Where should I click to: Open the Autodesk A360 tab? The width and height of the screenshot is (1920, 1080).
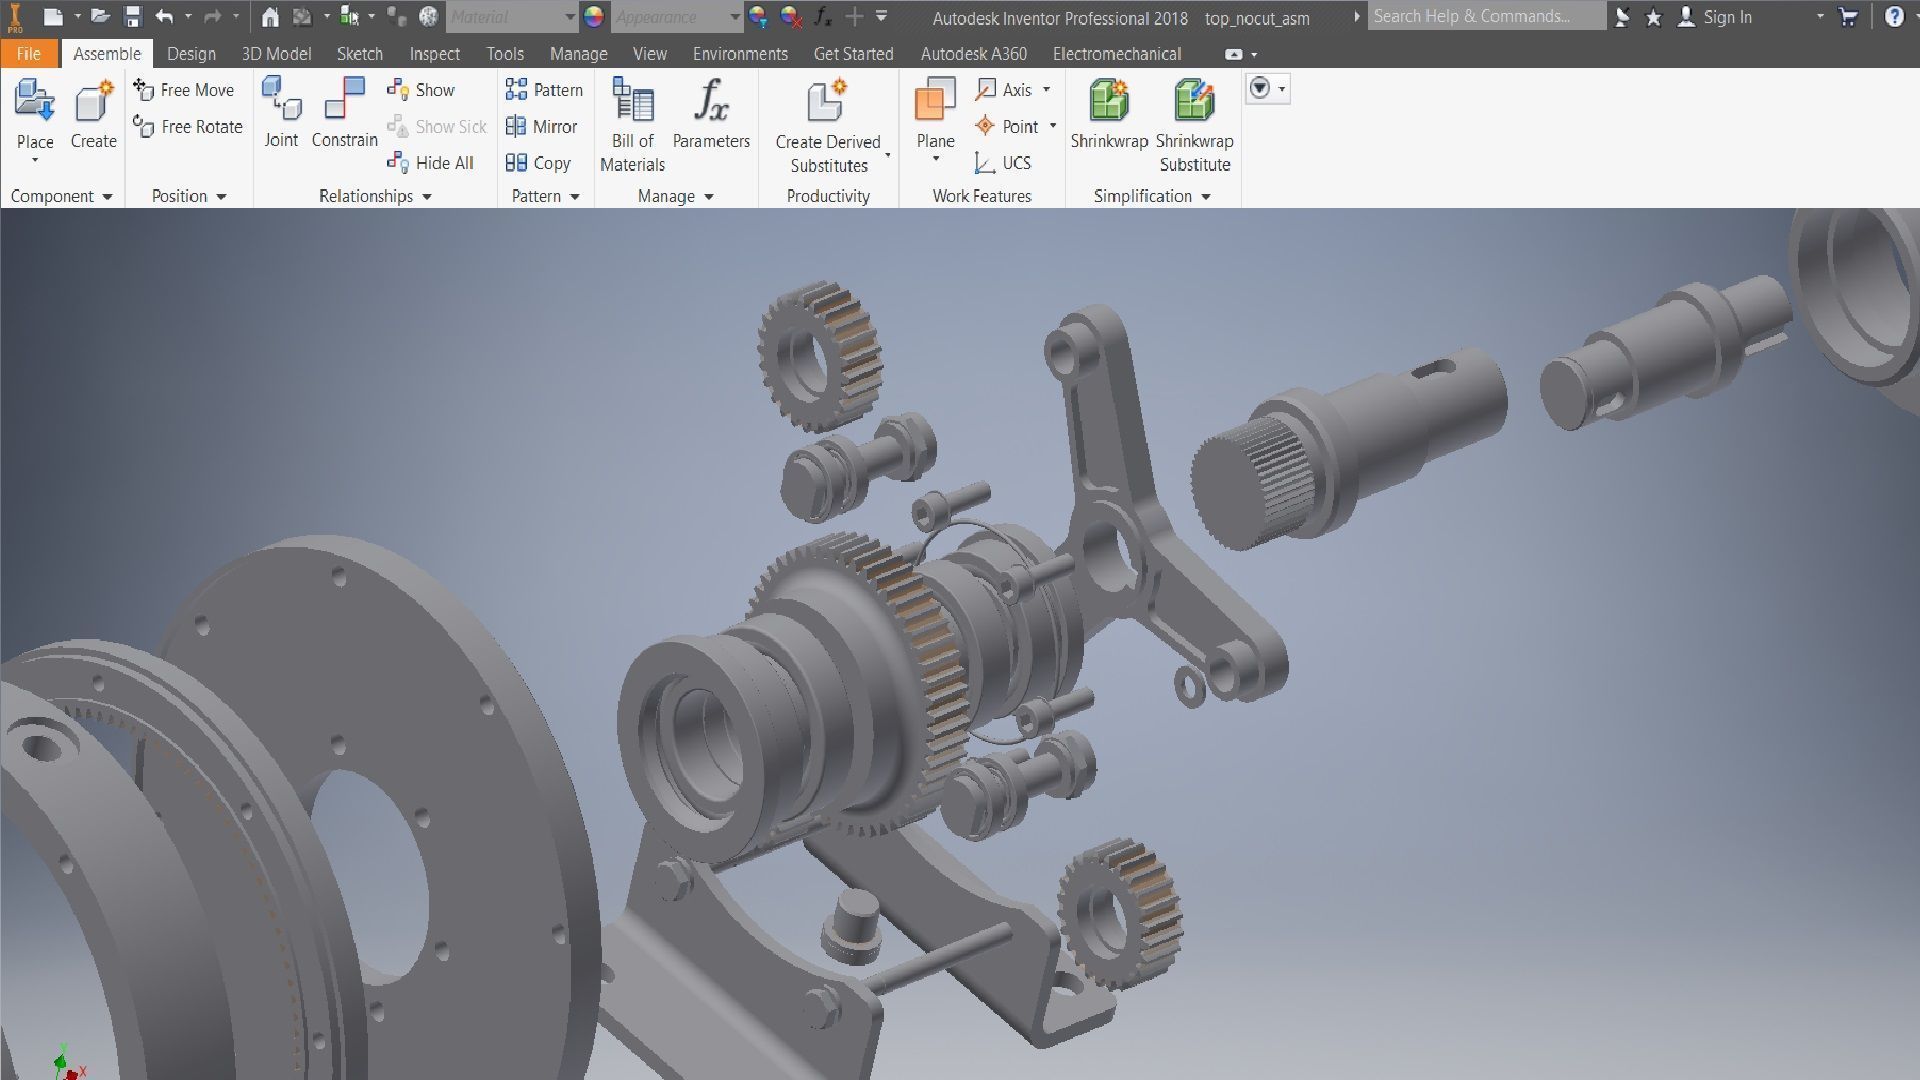(x=973, y=54)
